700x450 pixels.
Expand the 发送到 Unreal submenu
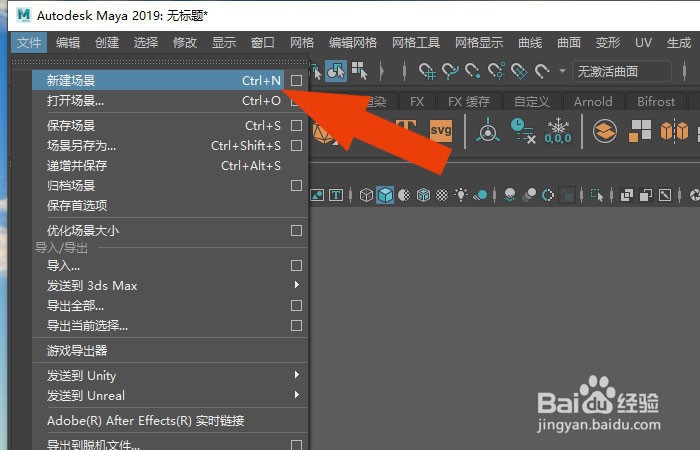(296, 395)
